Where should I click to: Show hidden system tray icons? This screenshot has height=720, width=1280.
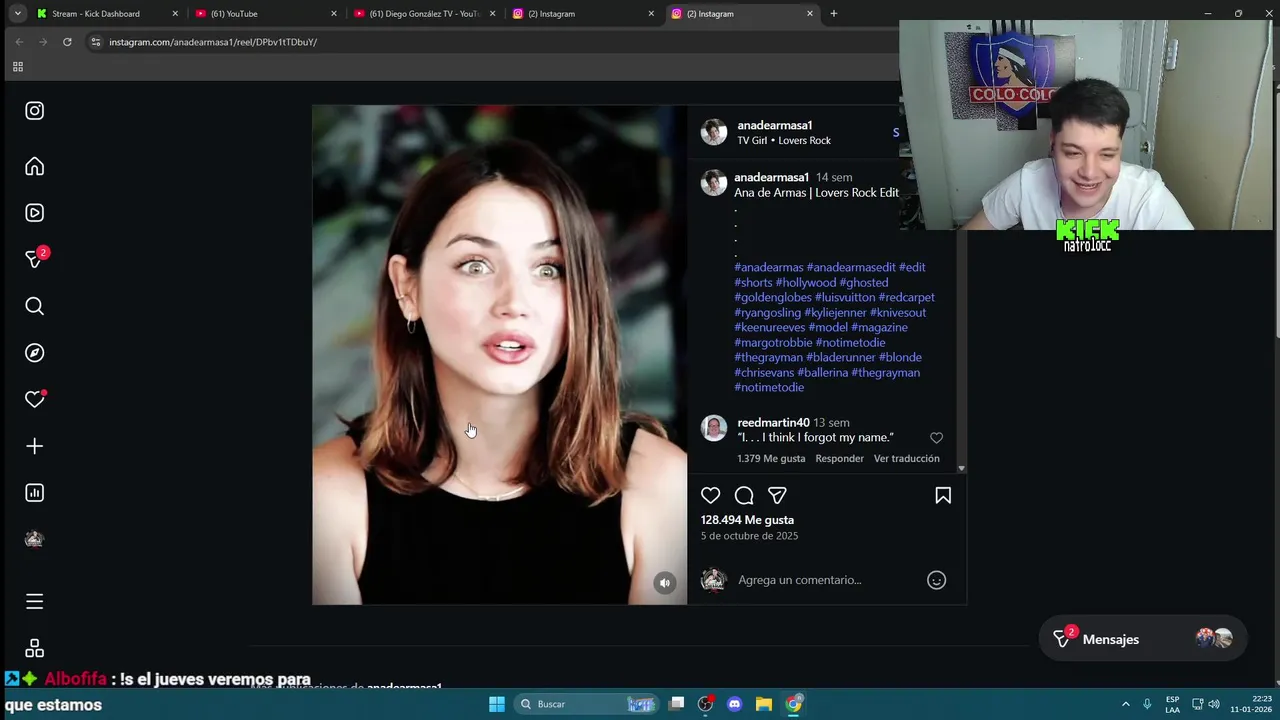[1125, 704]
